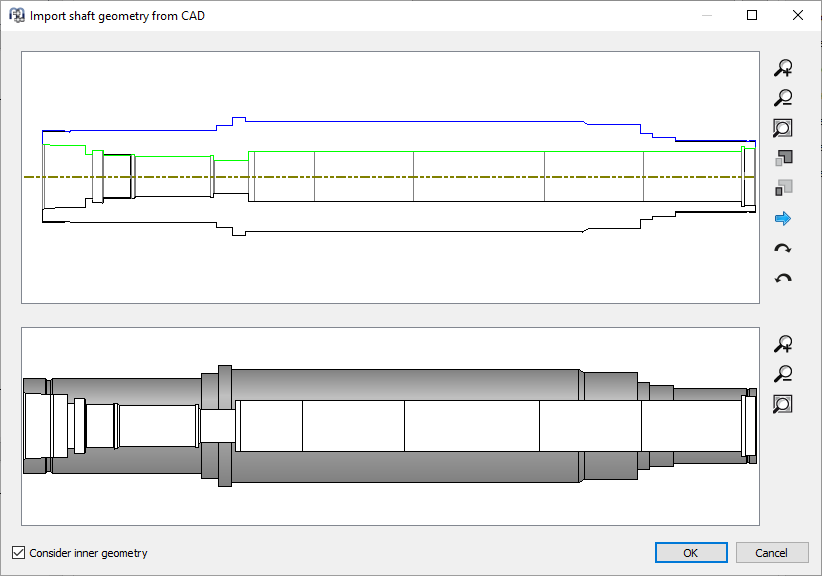The height and width of the screenshot is (576, 822).
Task: Zoom out on the upper 2D contour view
Action: (x=783, y=98)
